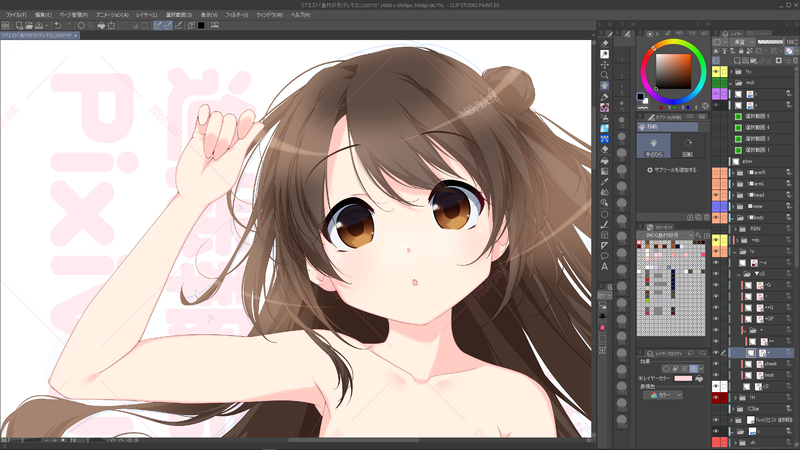Toggle visibility of the !fx folder
The width and height of the screenshot is (800, 450).
coord(716,71)
